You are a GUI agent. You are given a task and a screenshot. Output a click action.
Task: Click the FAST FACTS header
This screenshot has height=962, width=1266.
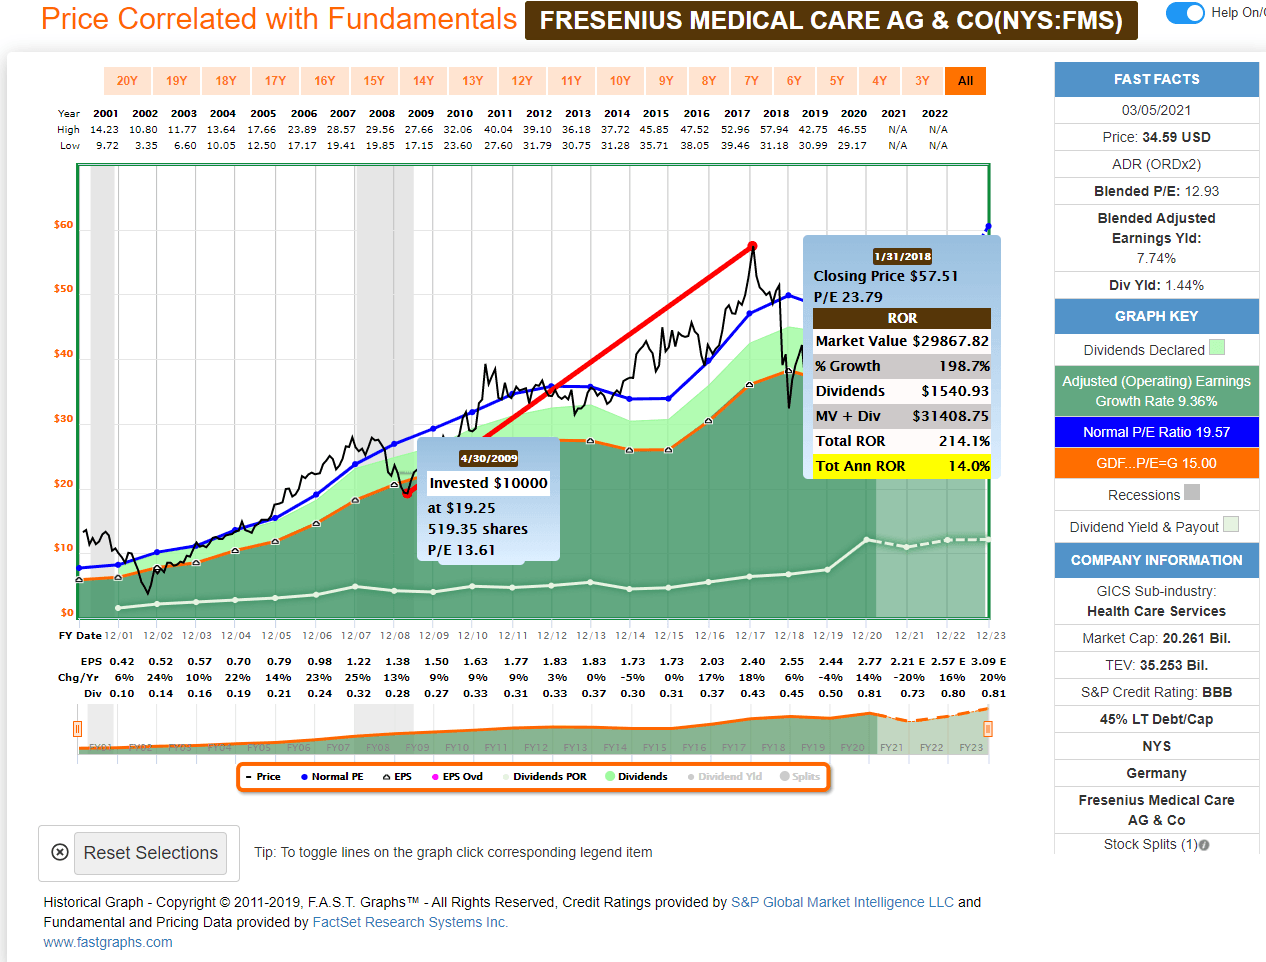1156,79
